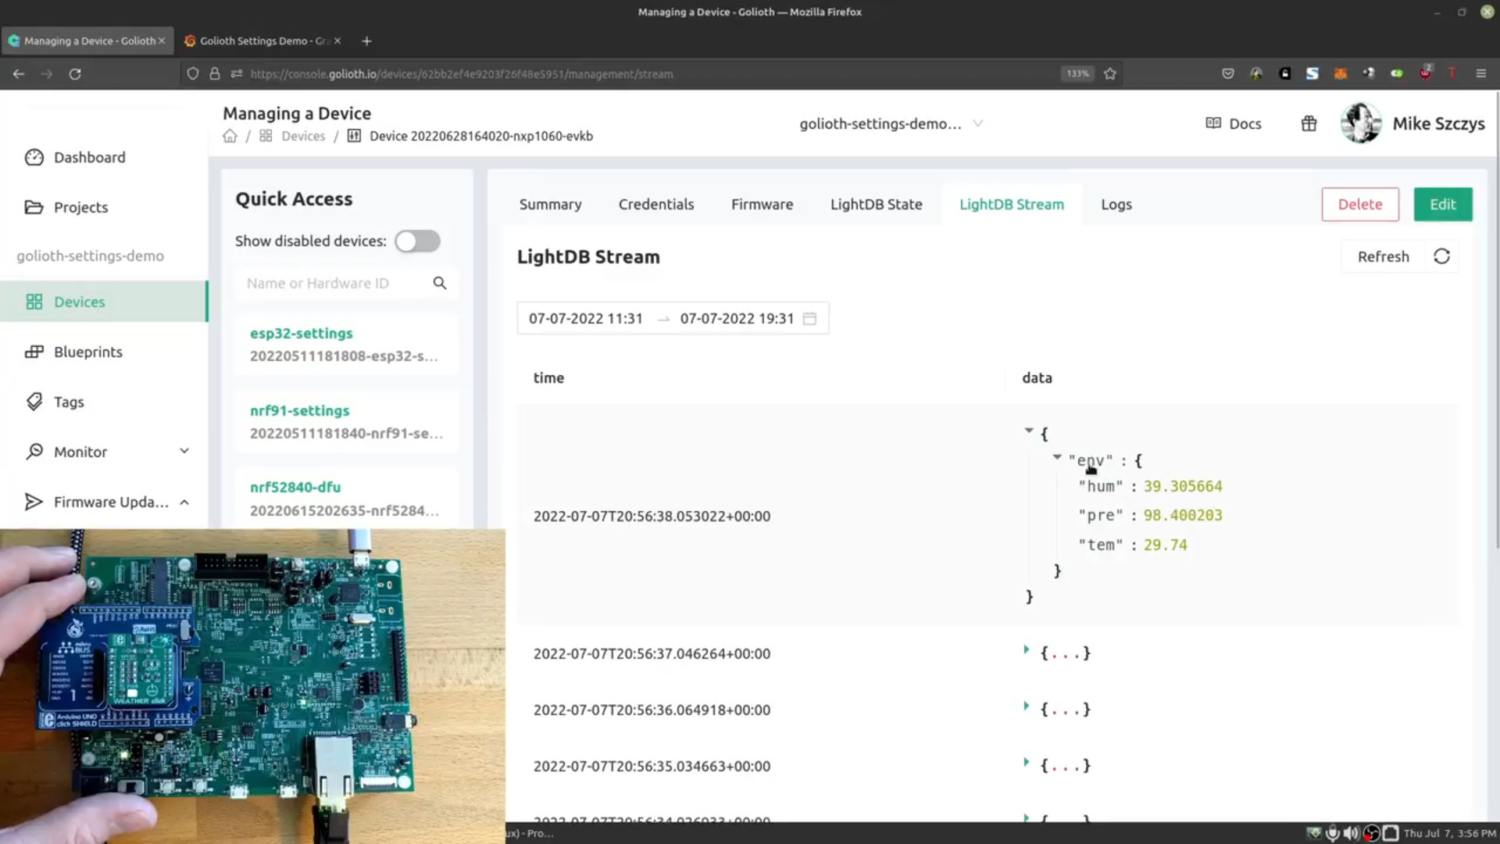1500x844 pixels.
Task: Enable the Show disabled devices toggle
Action: click(417, 241)
